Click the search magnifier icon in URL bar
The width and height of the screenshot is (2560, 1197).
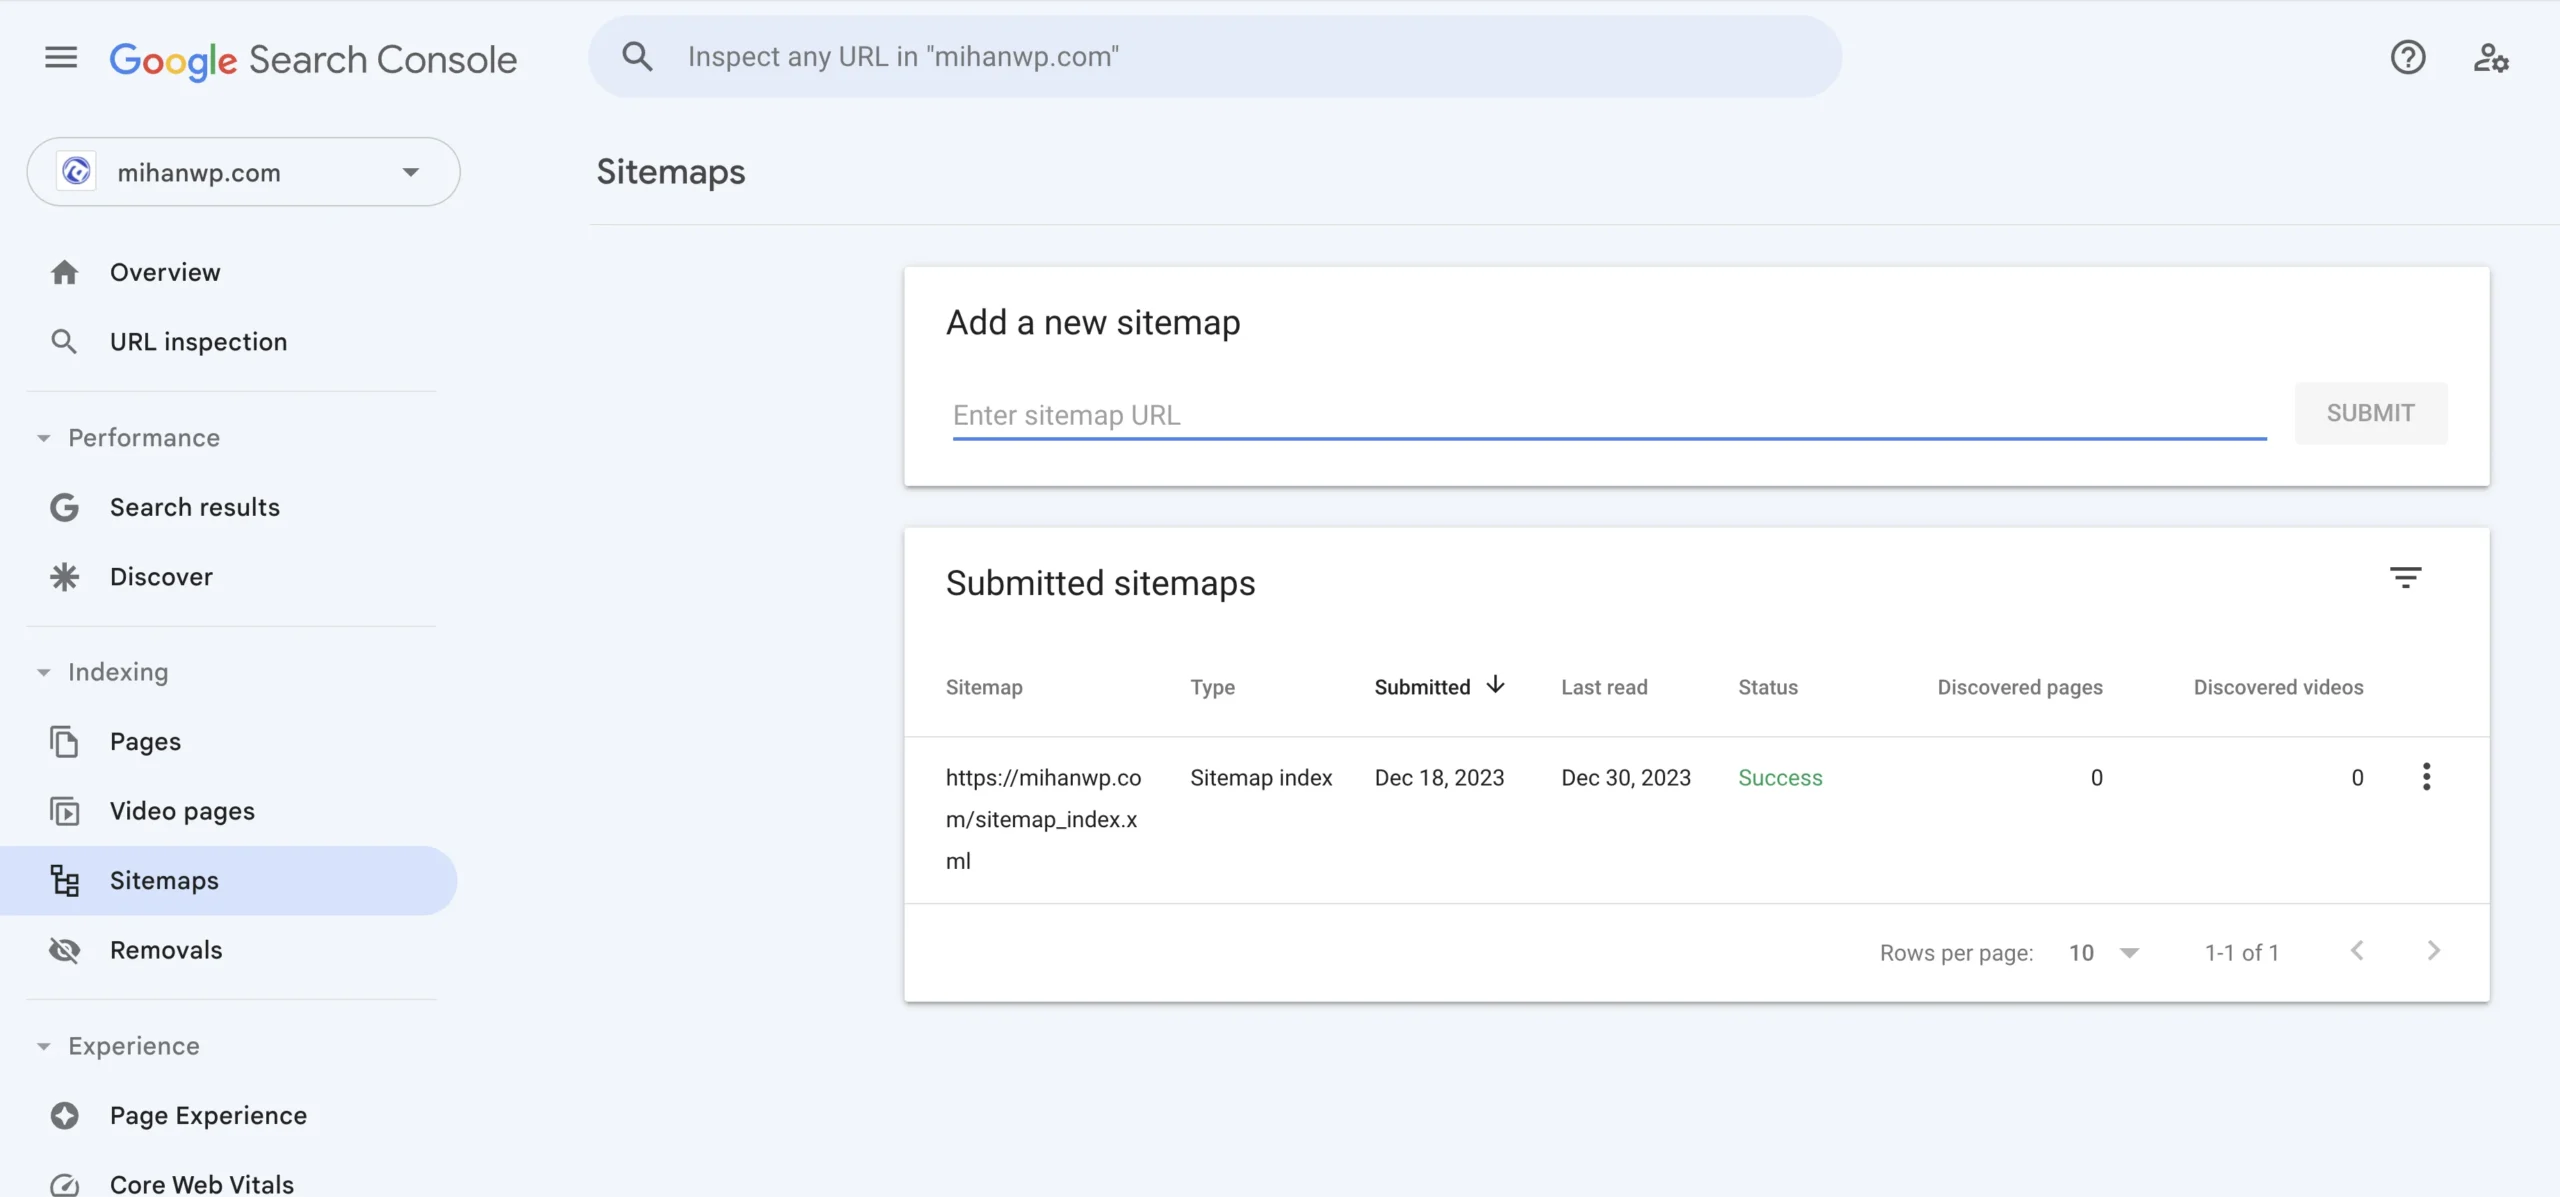pos(637,57)
